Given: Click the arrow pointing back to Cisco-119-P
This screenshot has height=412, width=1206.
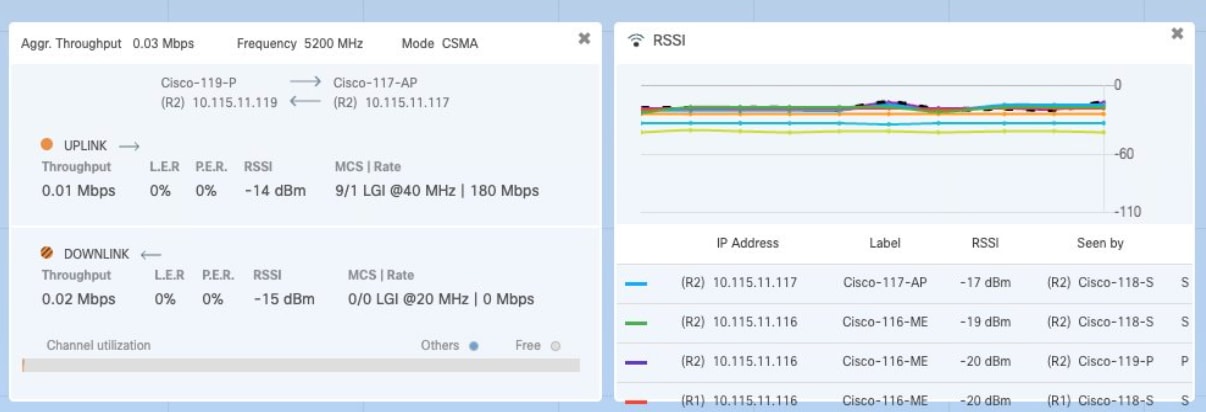Looking at the screenshot, I should 305,101.
